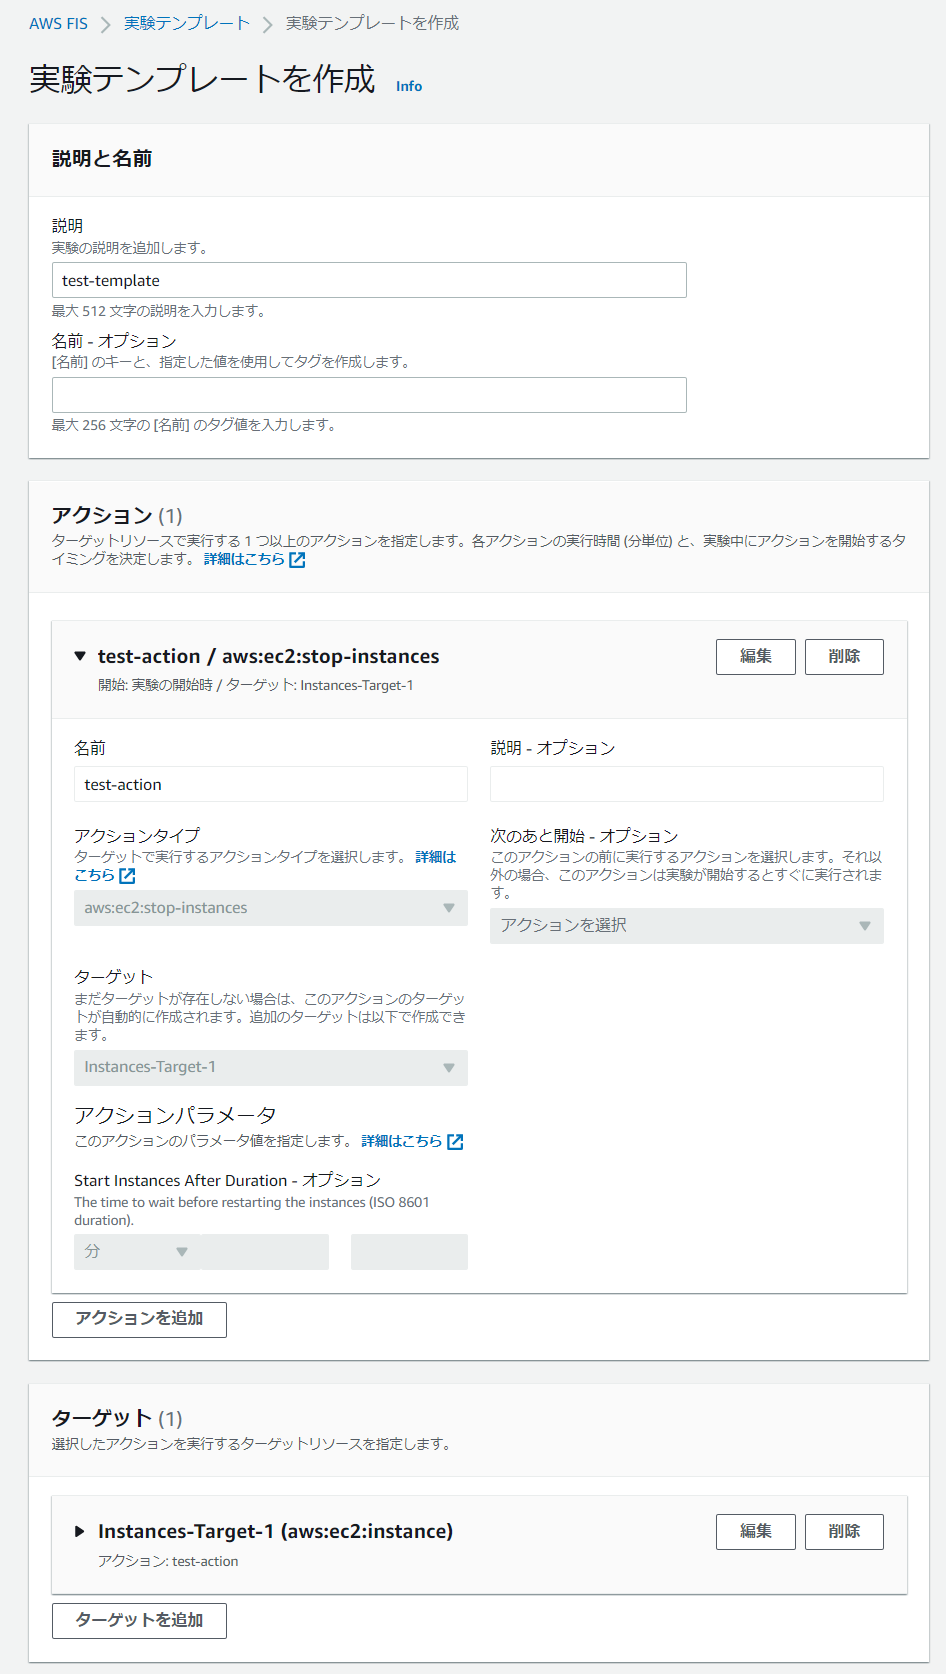The width and height of the screenshot is (946, 1674).
Task: Click the Instances-Target-1 (aws:ec2:instance) heading
Action: click(x=275, y=1531)
